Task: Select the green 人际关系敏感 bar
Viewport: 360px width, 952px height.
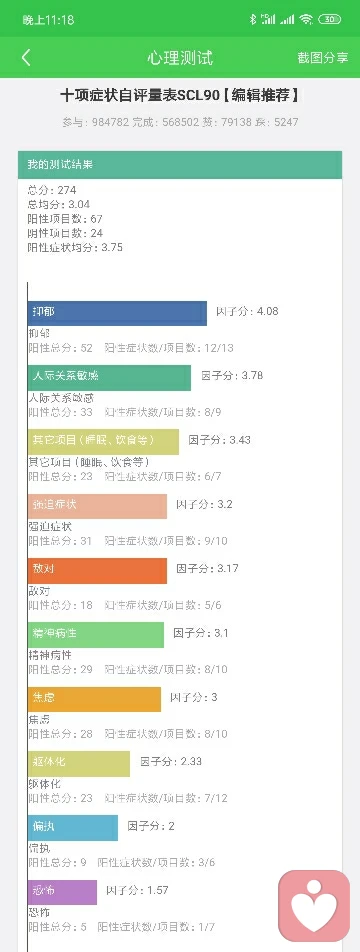Action: (109, 378)
